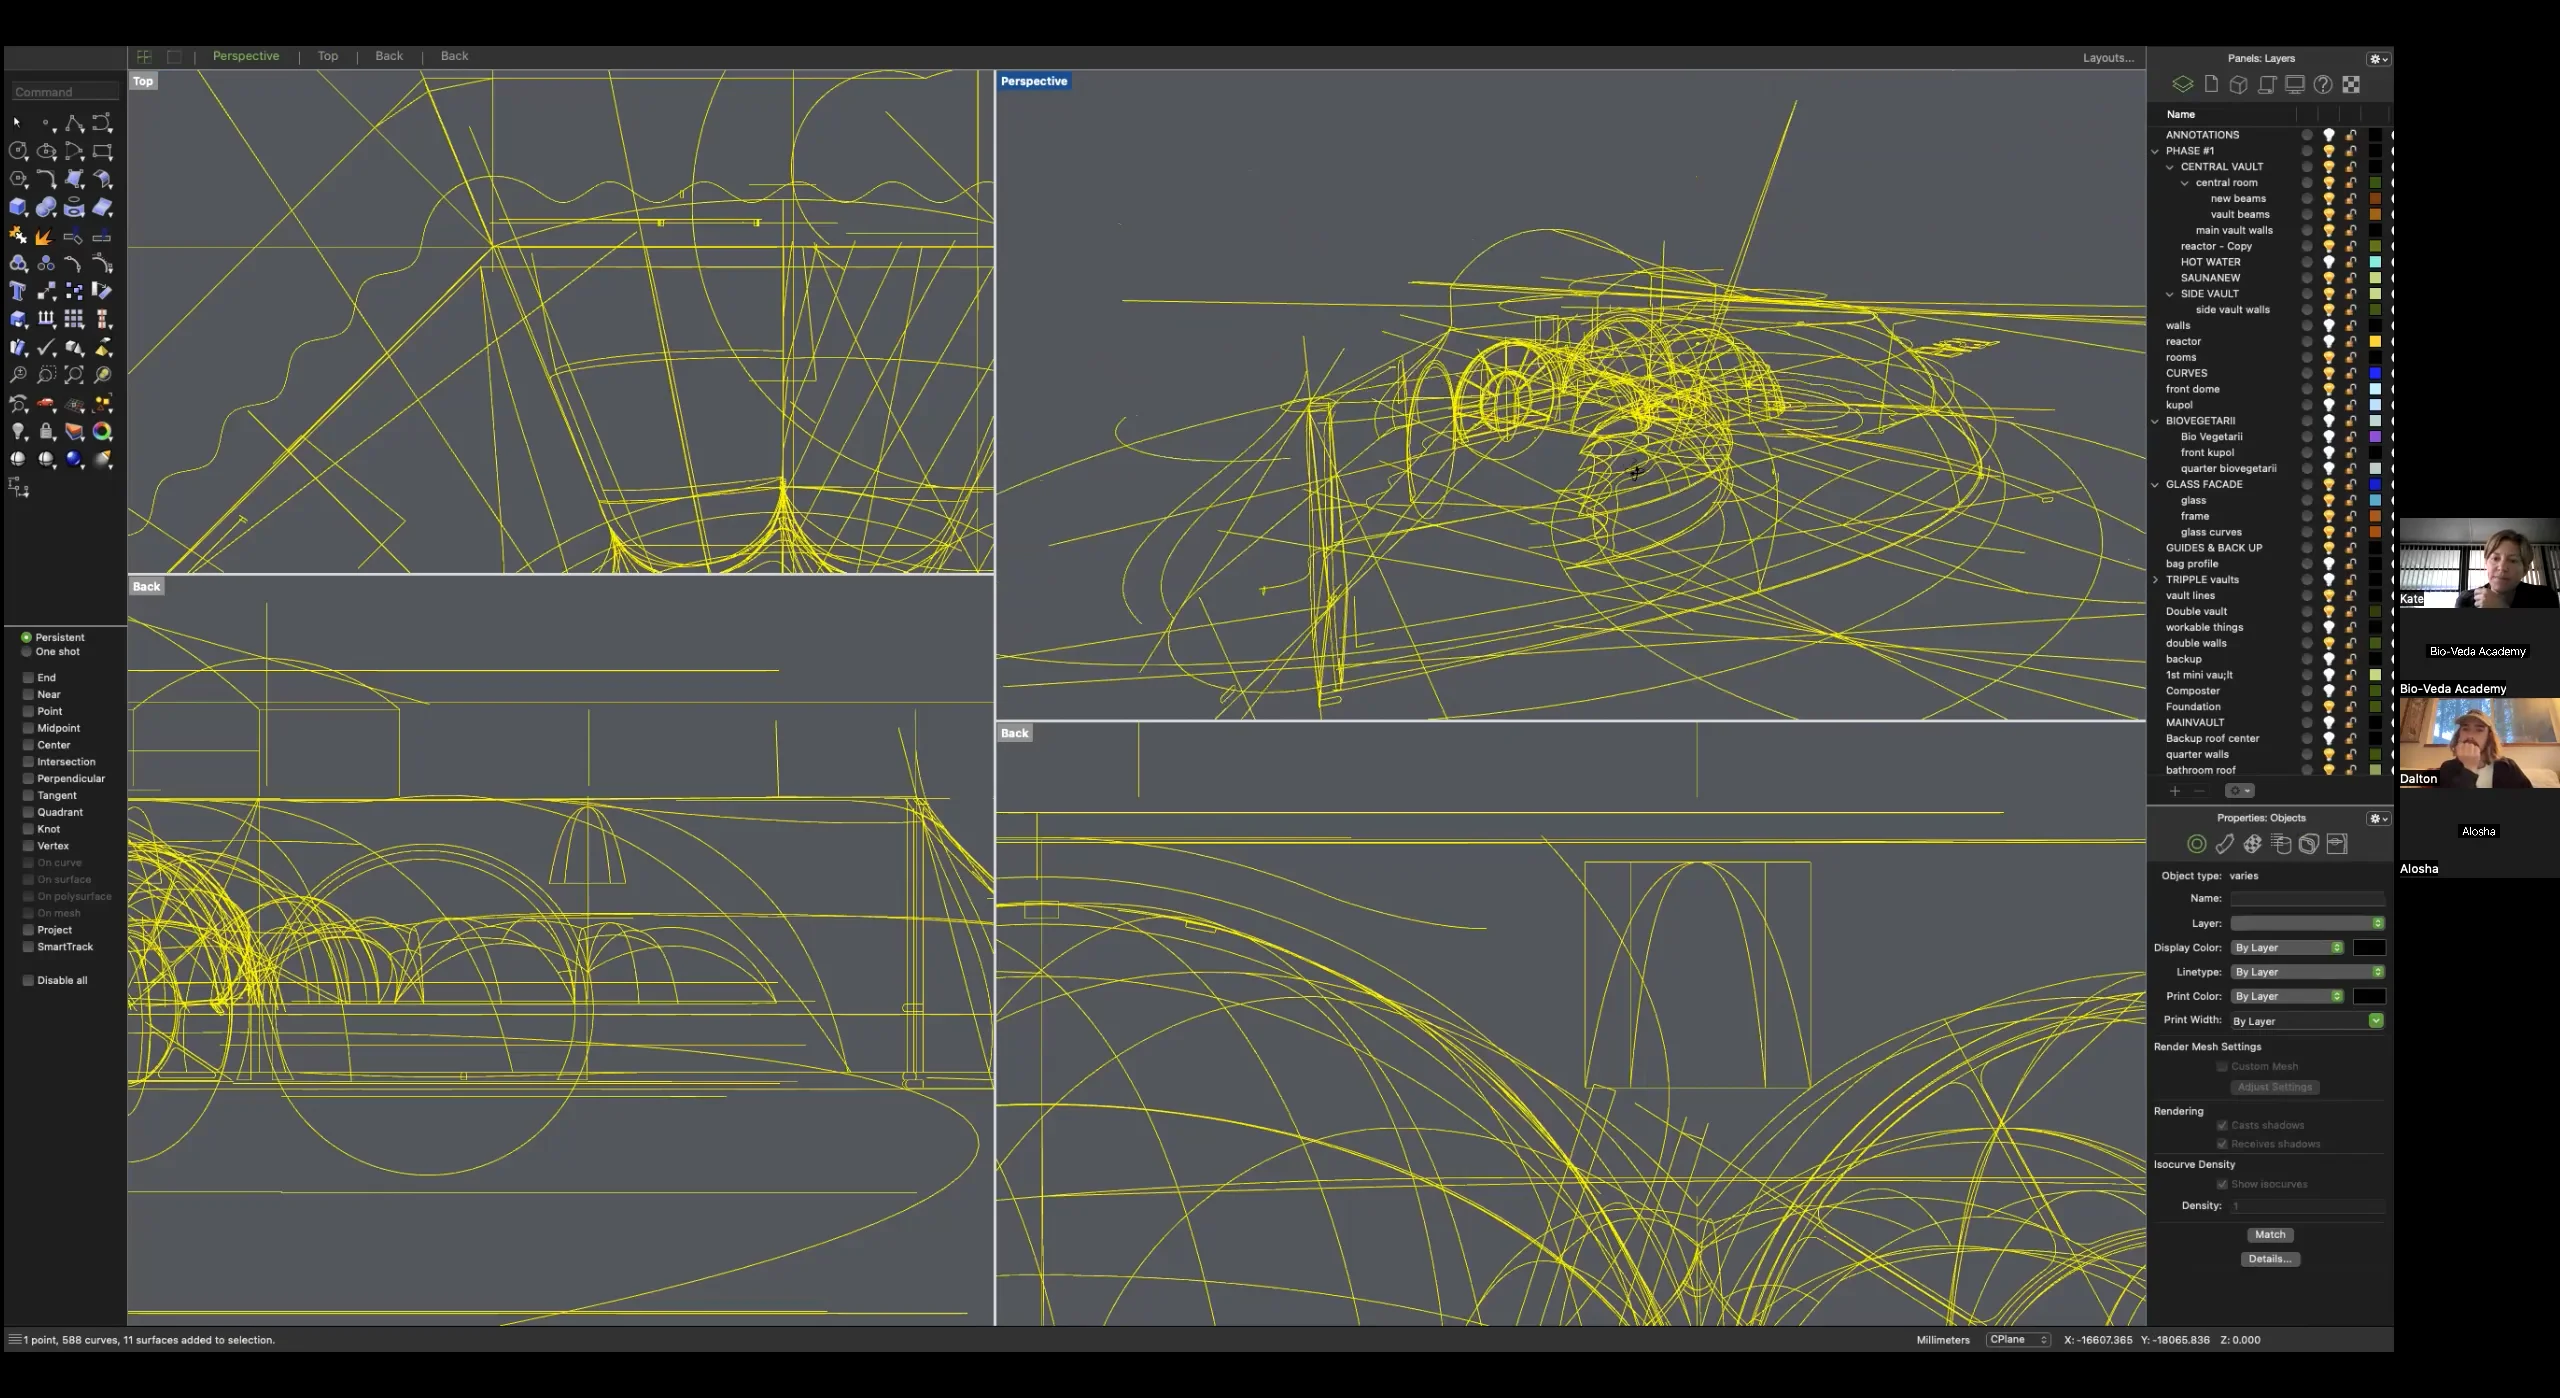Click the padlock Lock objects icon
Screen dimensions: 2560x1398
pos(46,431)
